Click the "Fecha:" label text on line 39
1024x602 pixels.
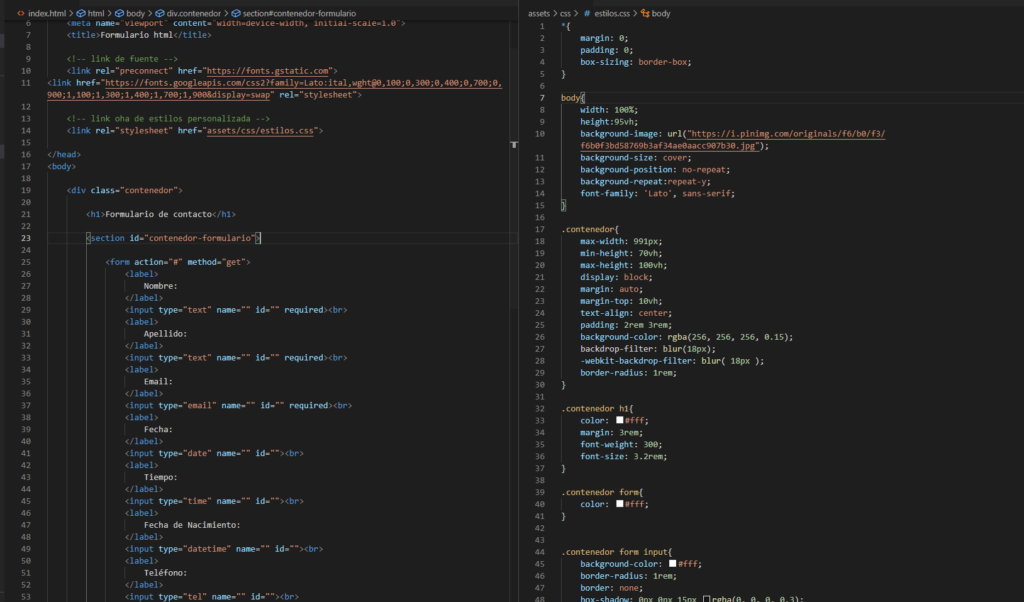(x=158, y=430)
